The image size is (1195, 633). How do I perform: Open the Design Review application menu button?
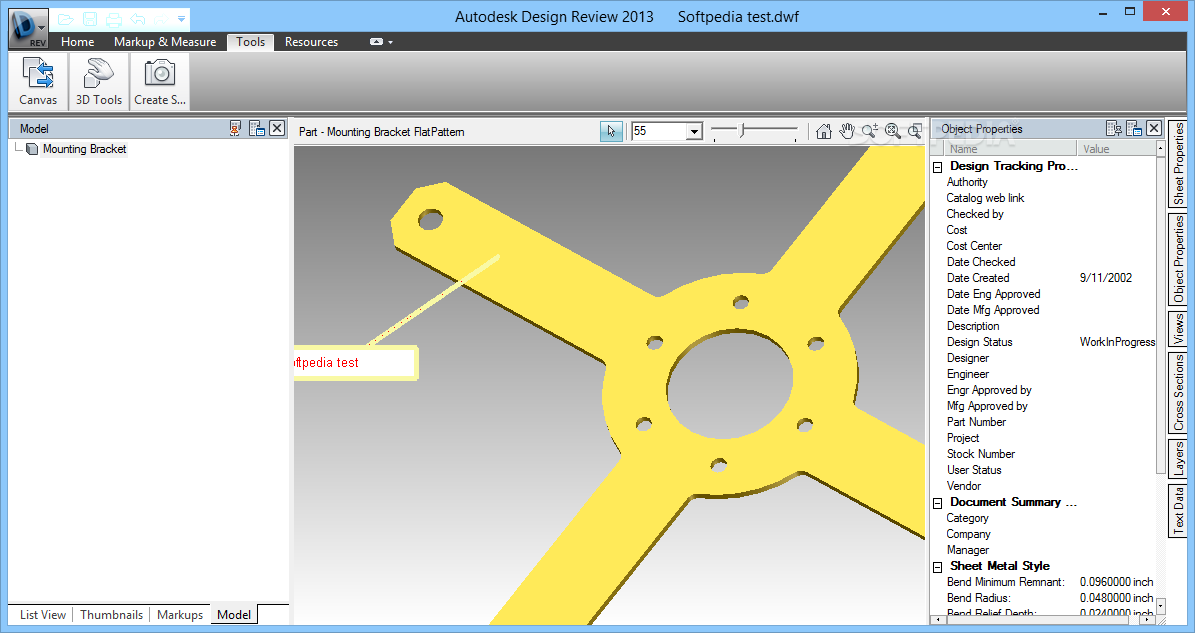(x=28, y=28)
